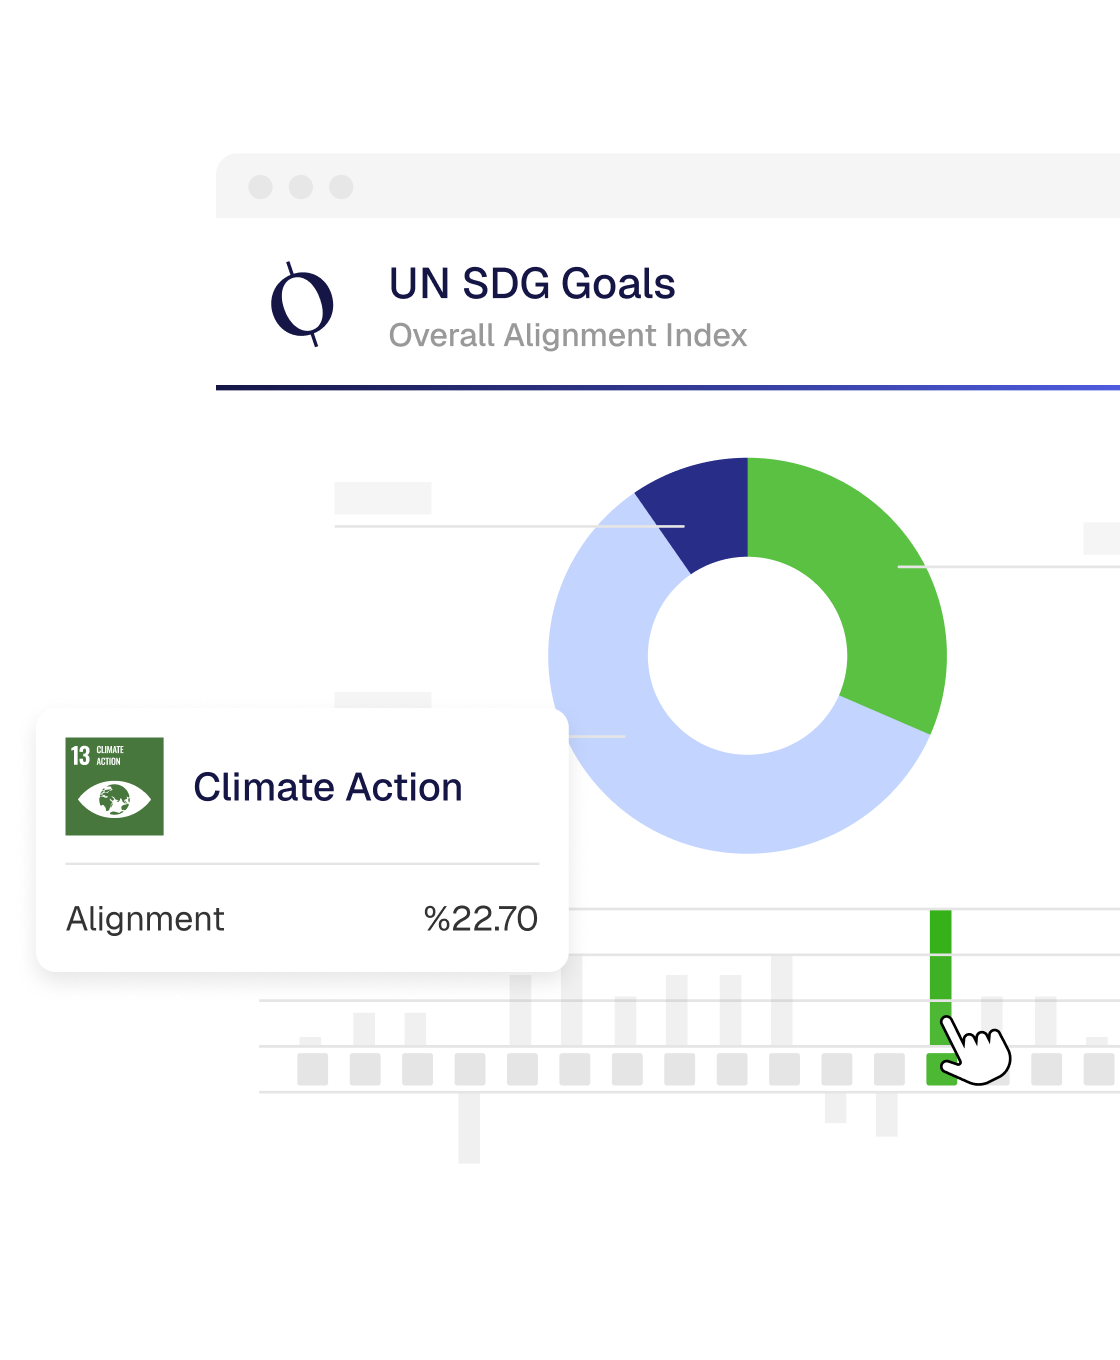Image resolution: width=1120 pixels, height=1360 pixels.
Task: Click the Overall Alignment Index subtitle
Action: 568,336
